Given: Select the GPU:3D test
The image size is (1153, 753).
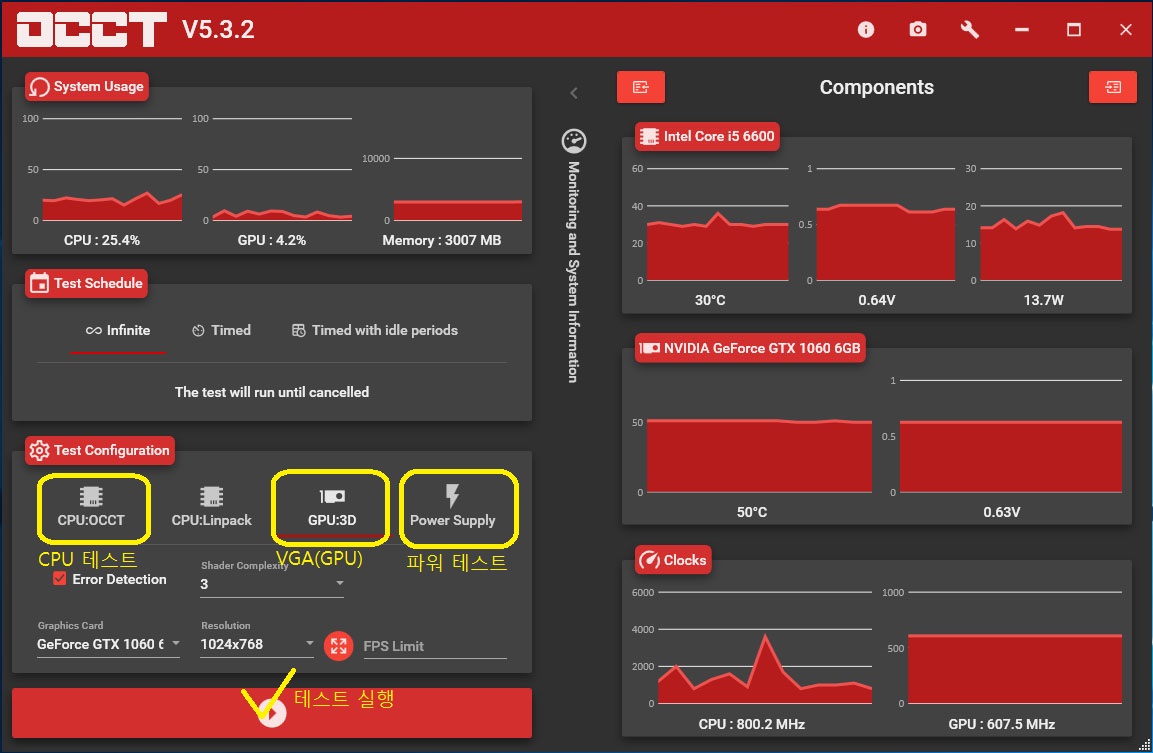Looking at the screenshot, I should [x=332, y=507].
